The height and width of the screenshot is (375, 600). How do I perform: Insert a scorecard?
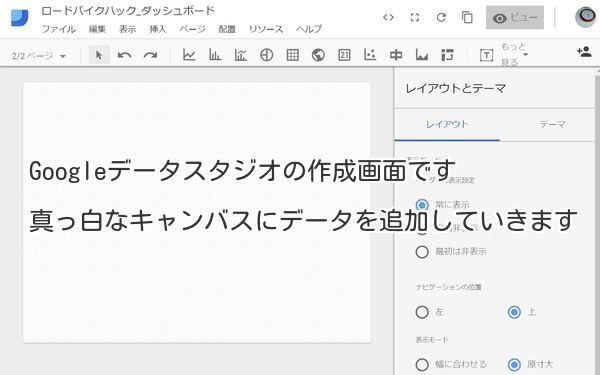(344, 55)
